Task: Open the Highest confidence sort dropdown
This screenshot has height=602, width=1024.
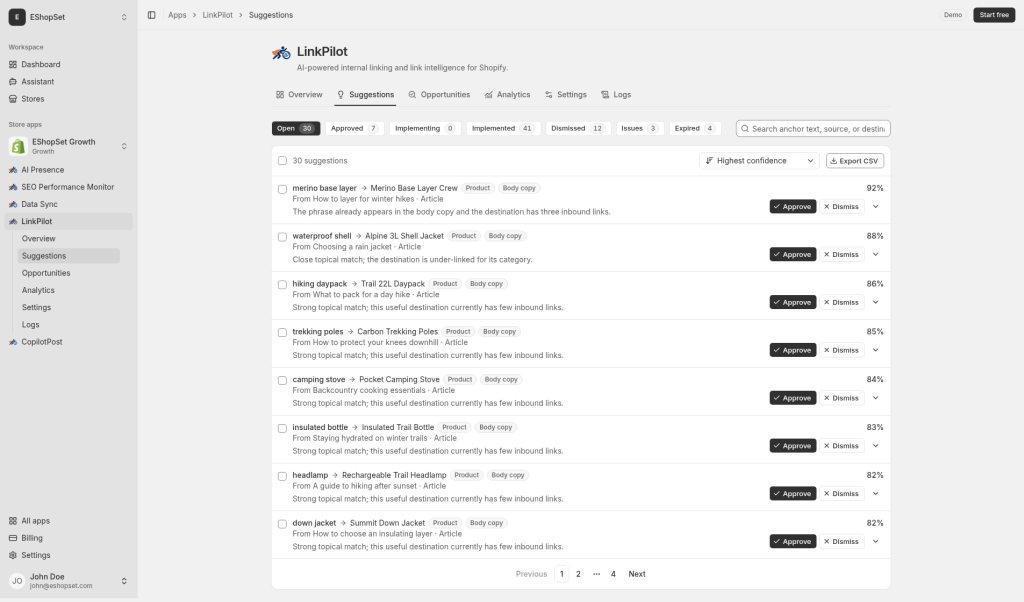Action: pos(760,161)
